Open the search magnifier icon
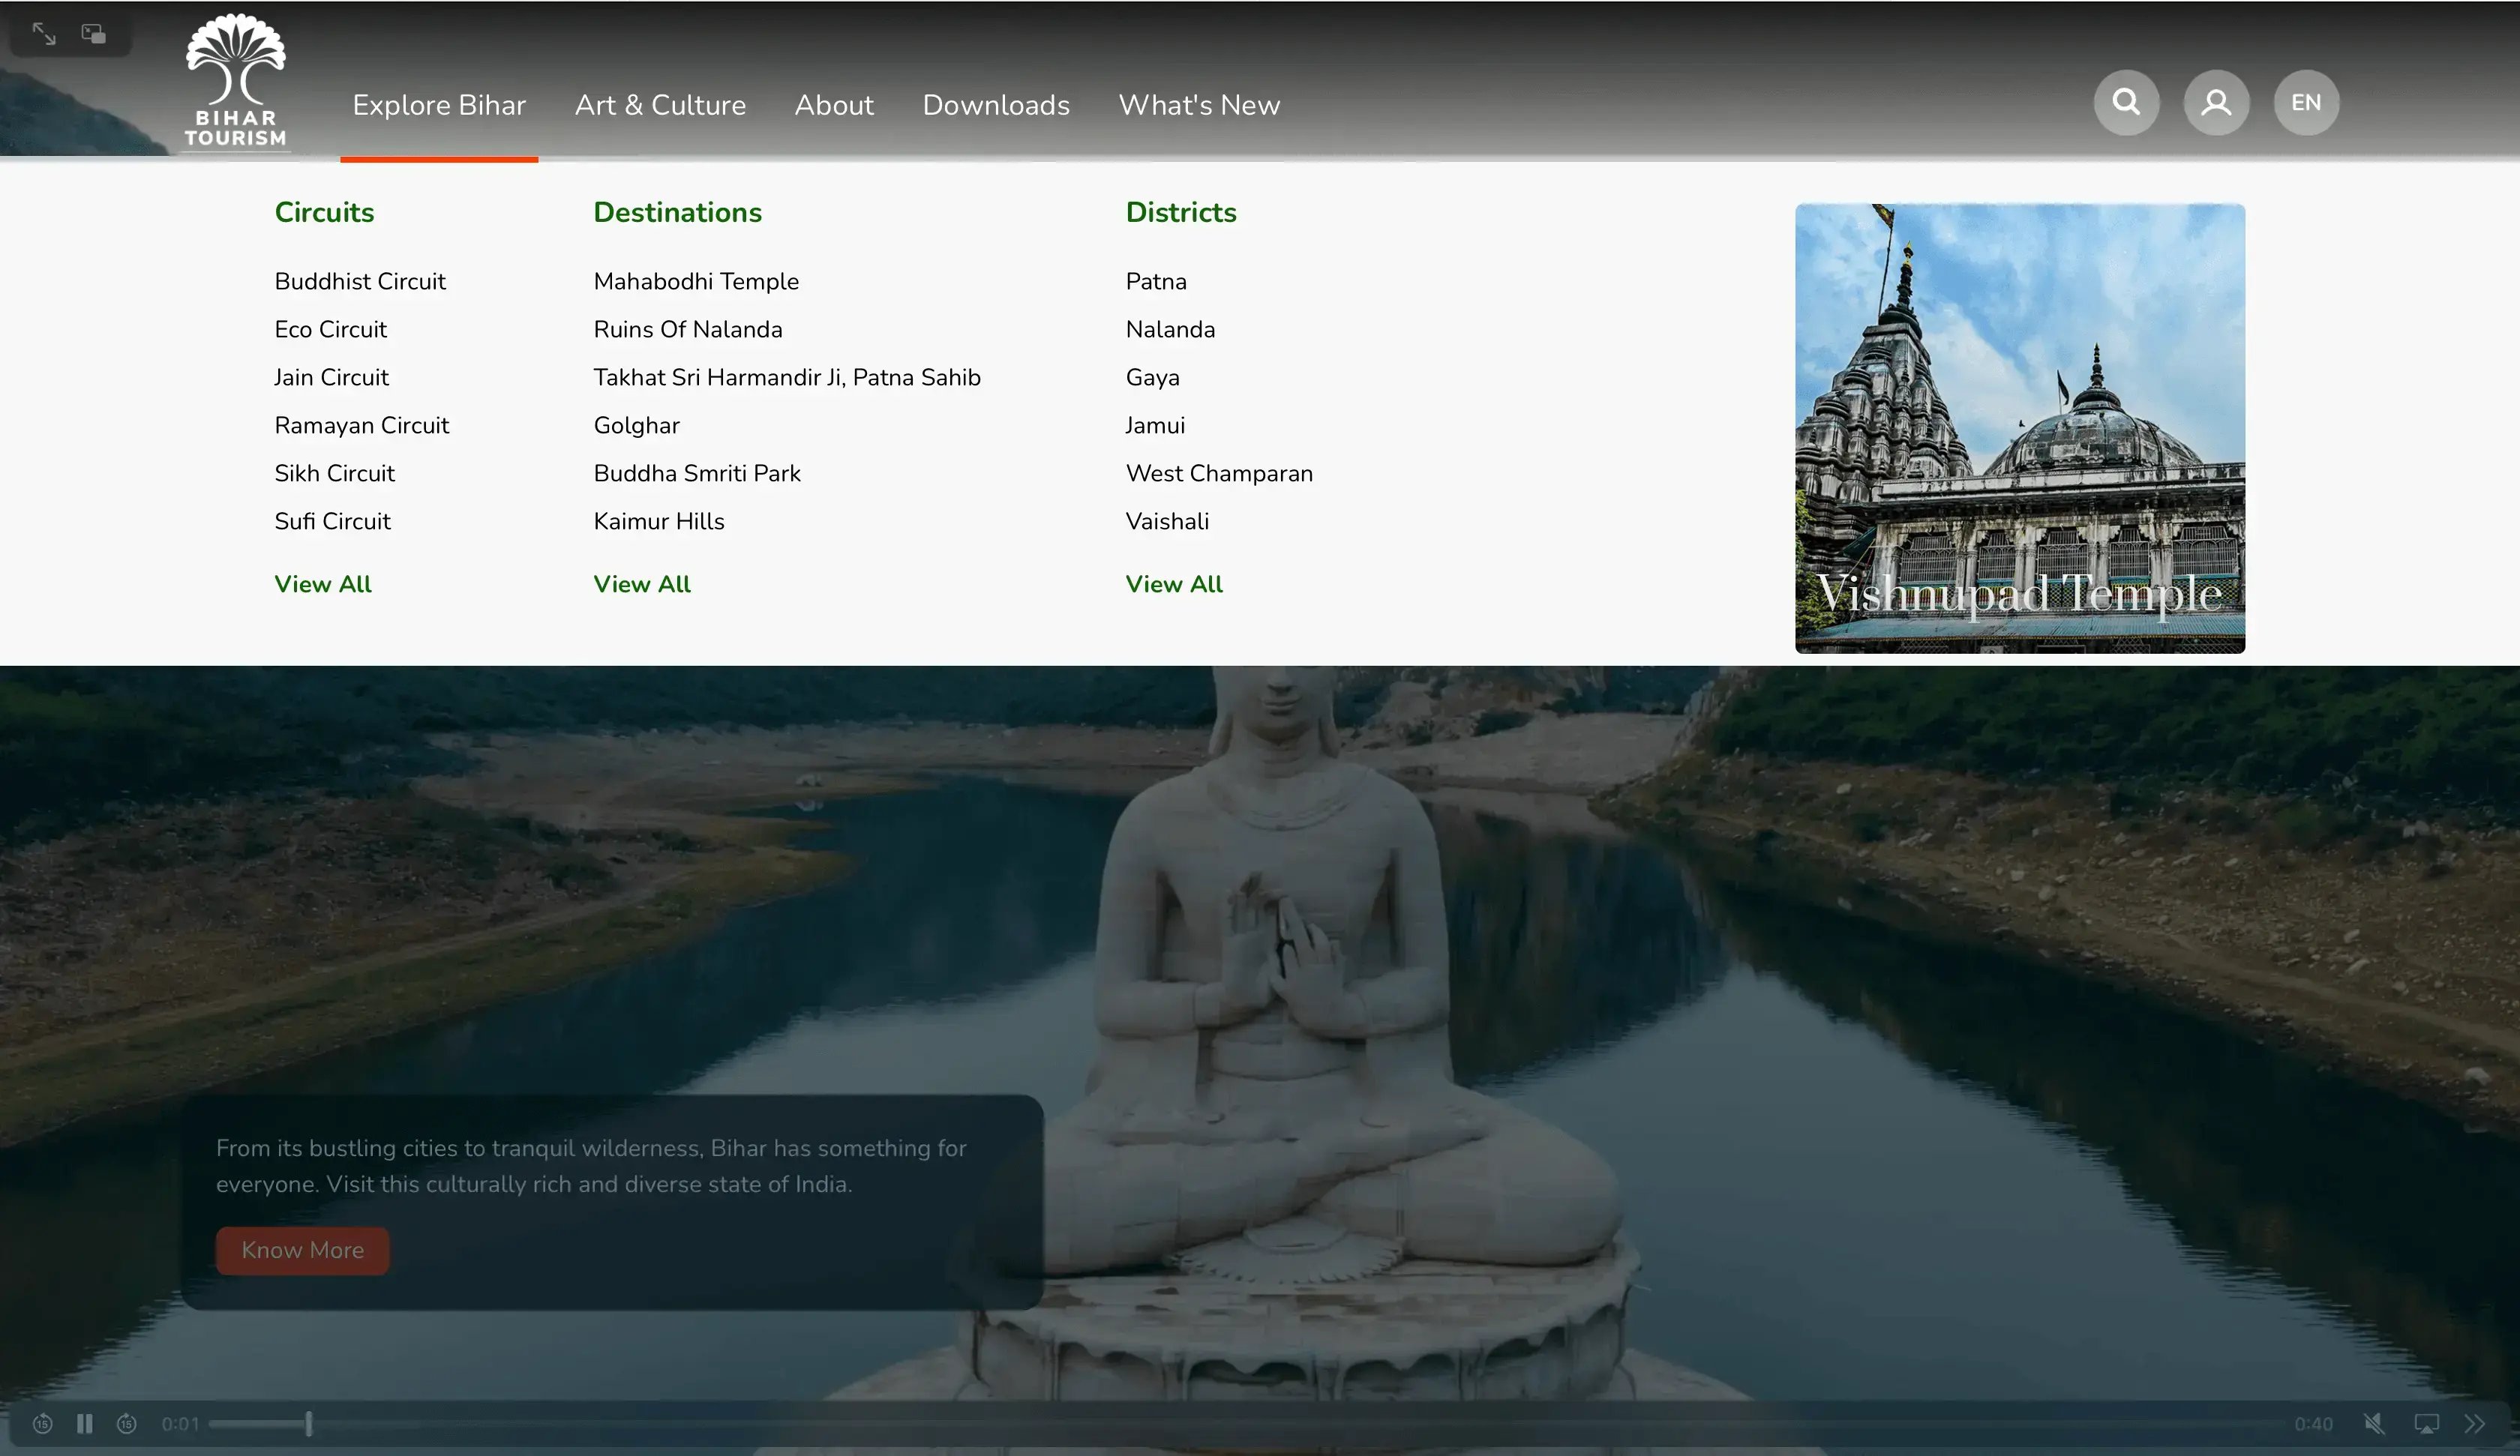 [x=2126, y=102]
